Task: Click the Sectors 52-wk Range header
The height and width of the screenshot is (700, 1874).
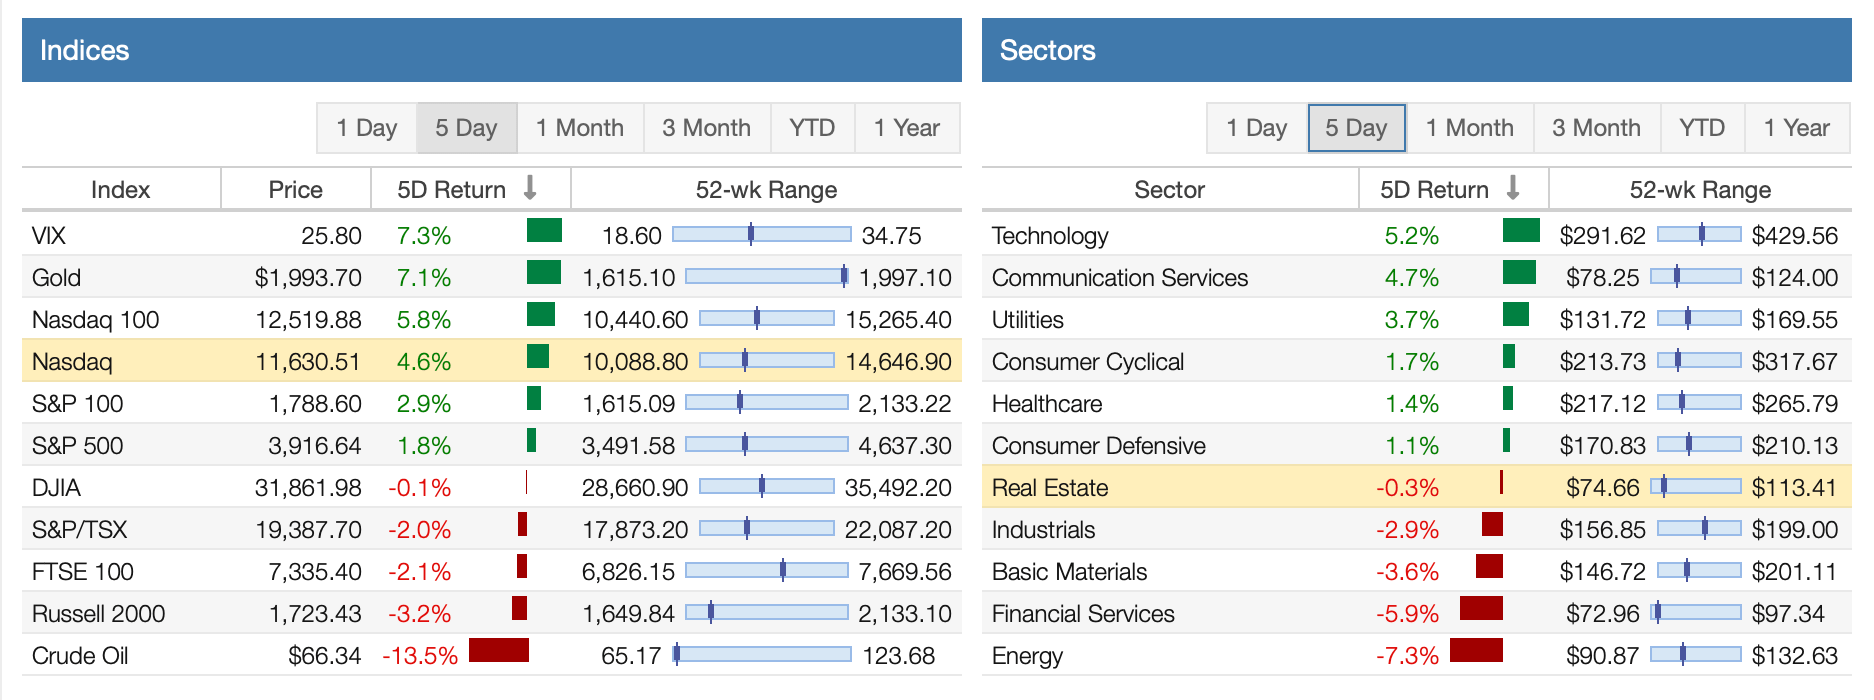Action: tap(1700, 189)
